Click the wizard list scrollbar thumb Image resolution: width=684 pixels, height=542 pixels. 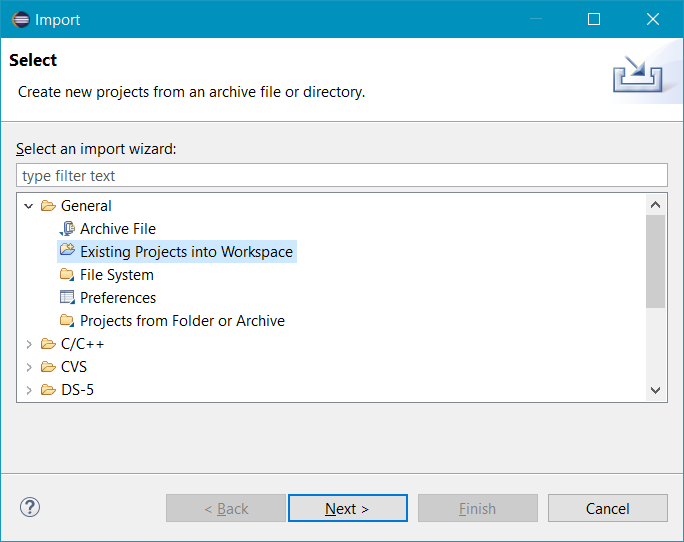655,261
